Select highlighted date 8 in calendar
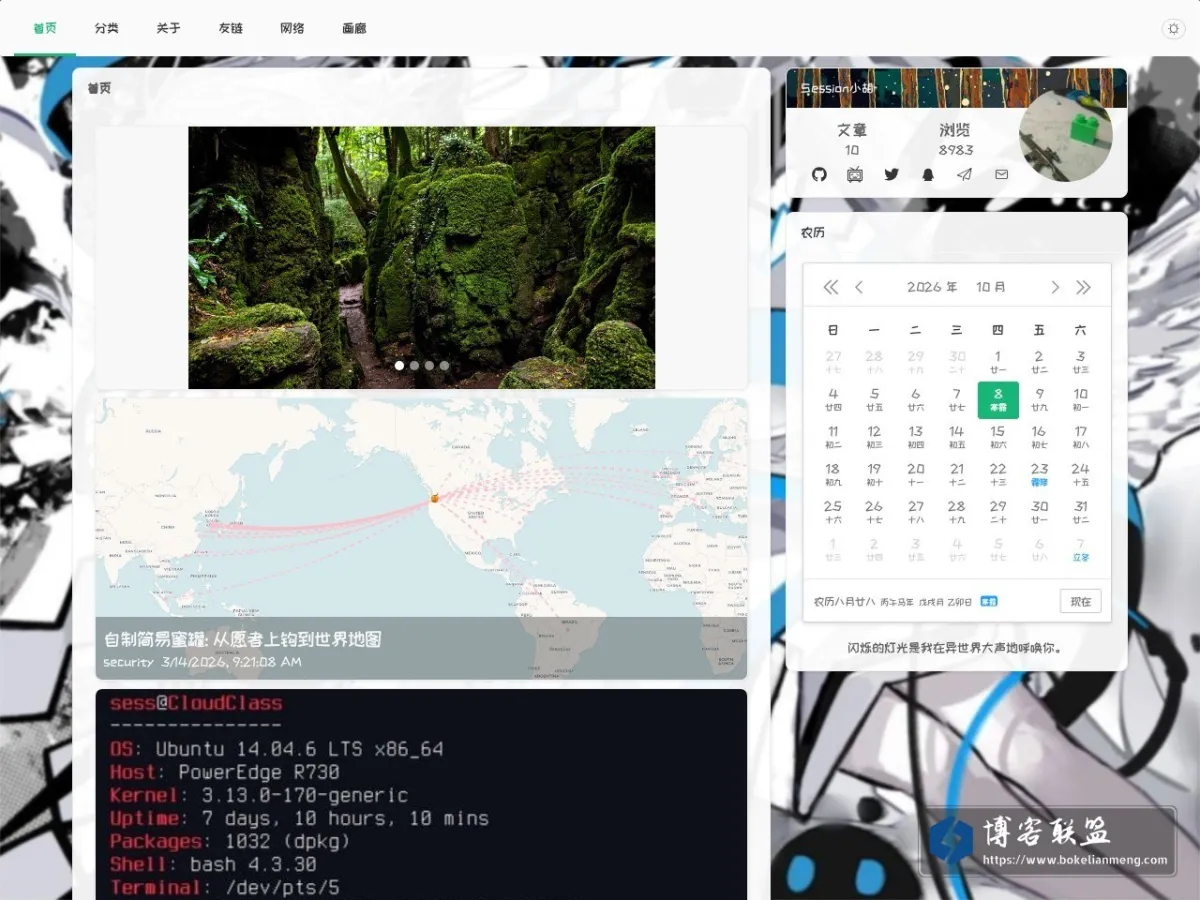The width and height of the screenshot is (1200, 900). coord(998,400)
